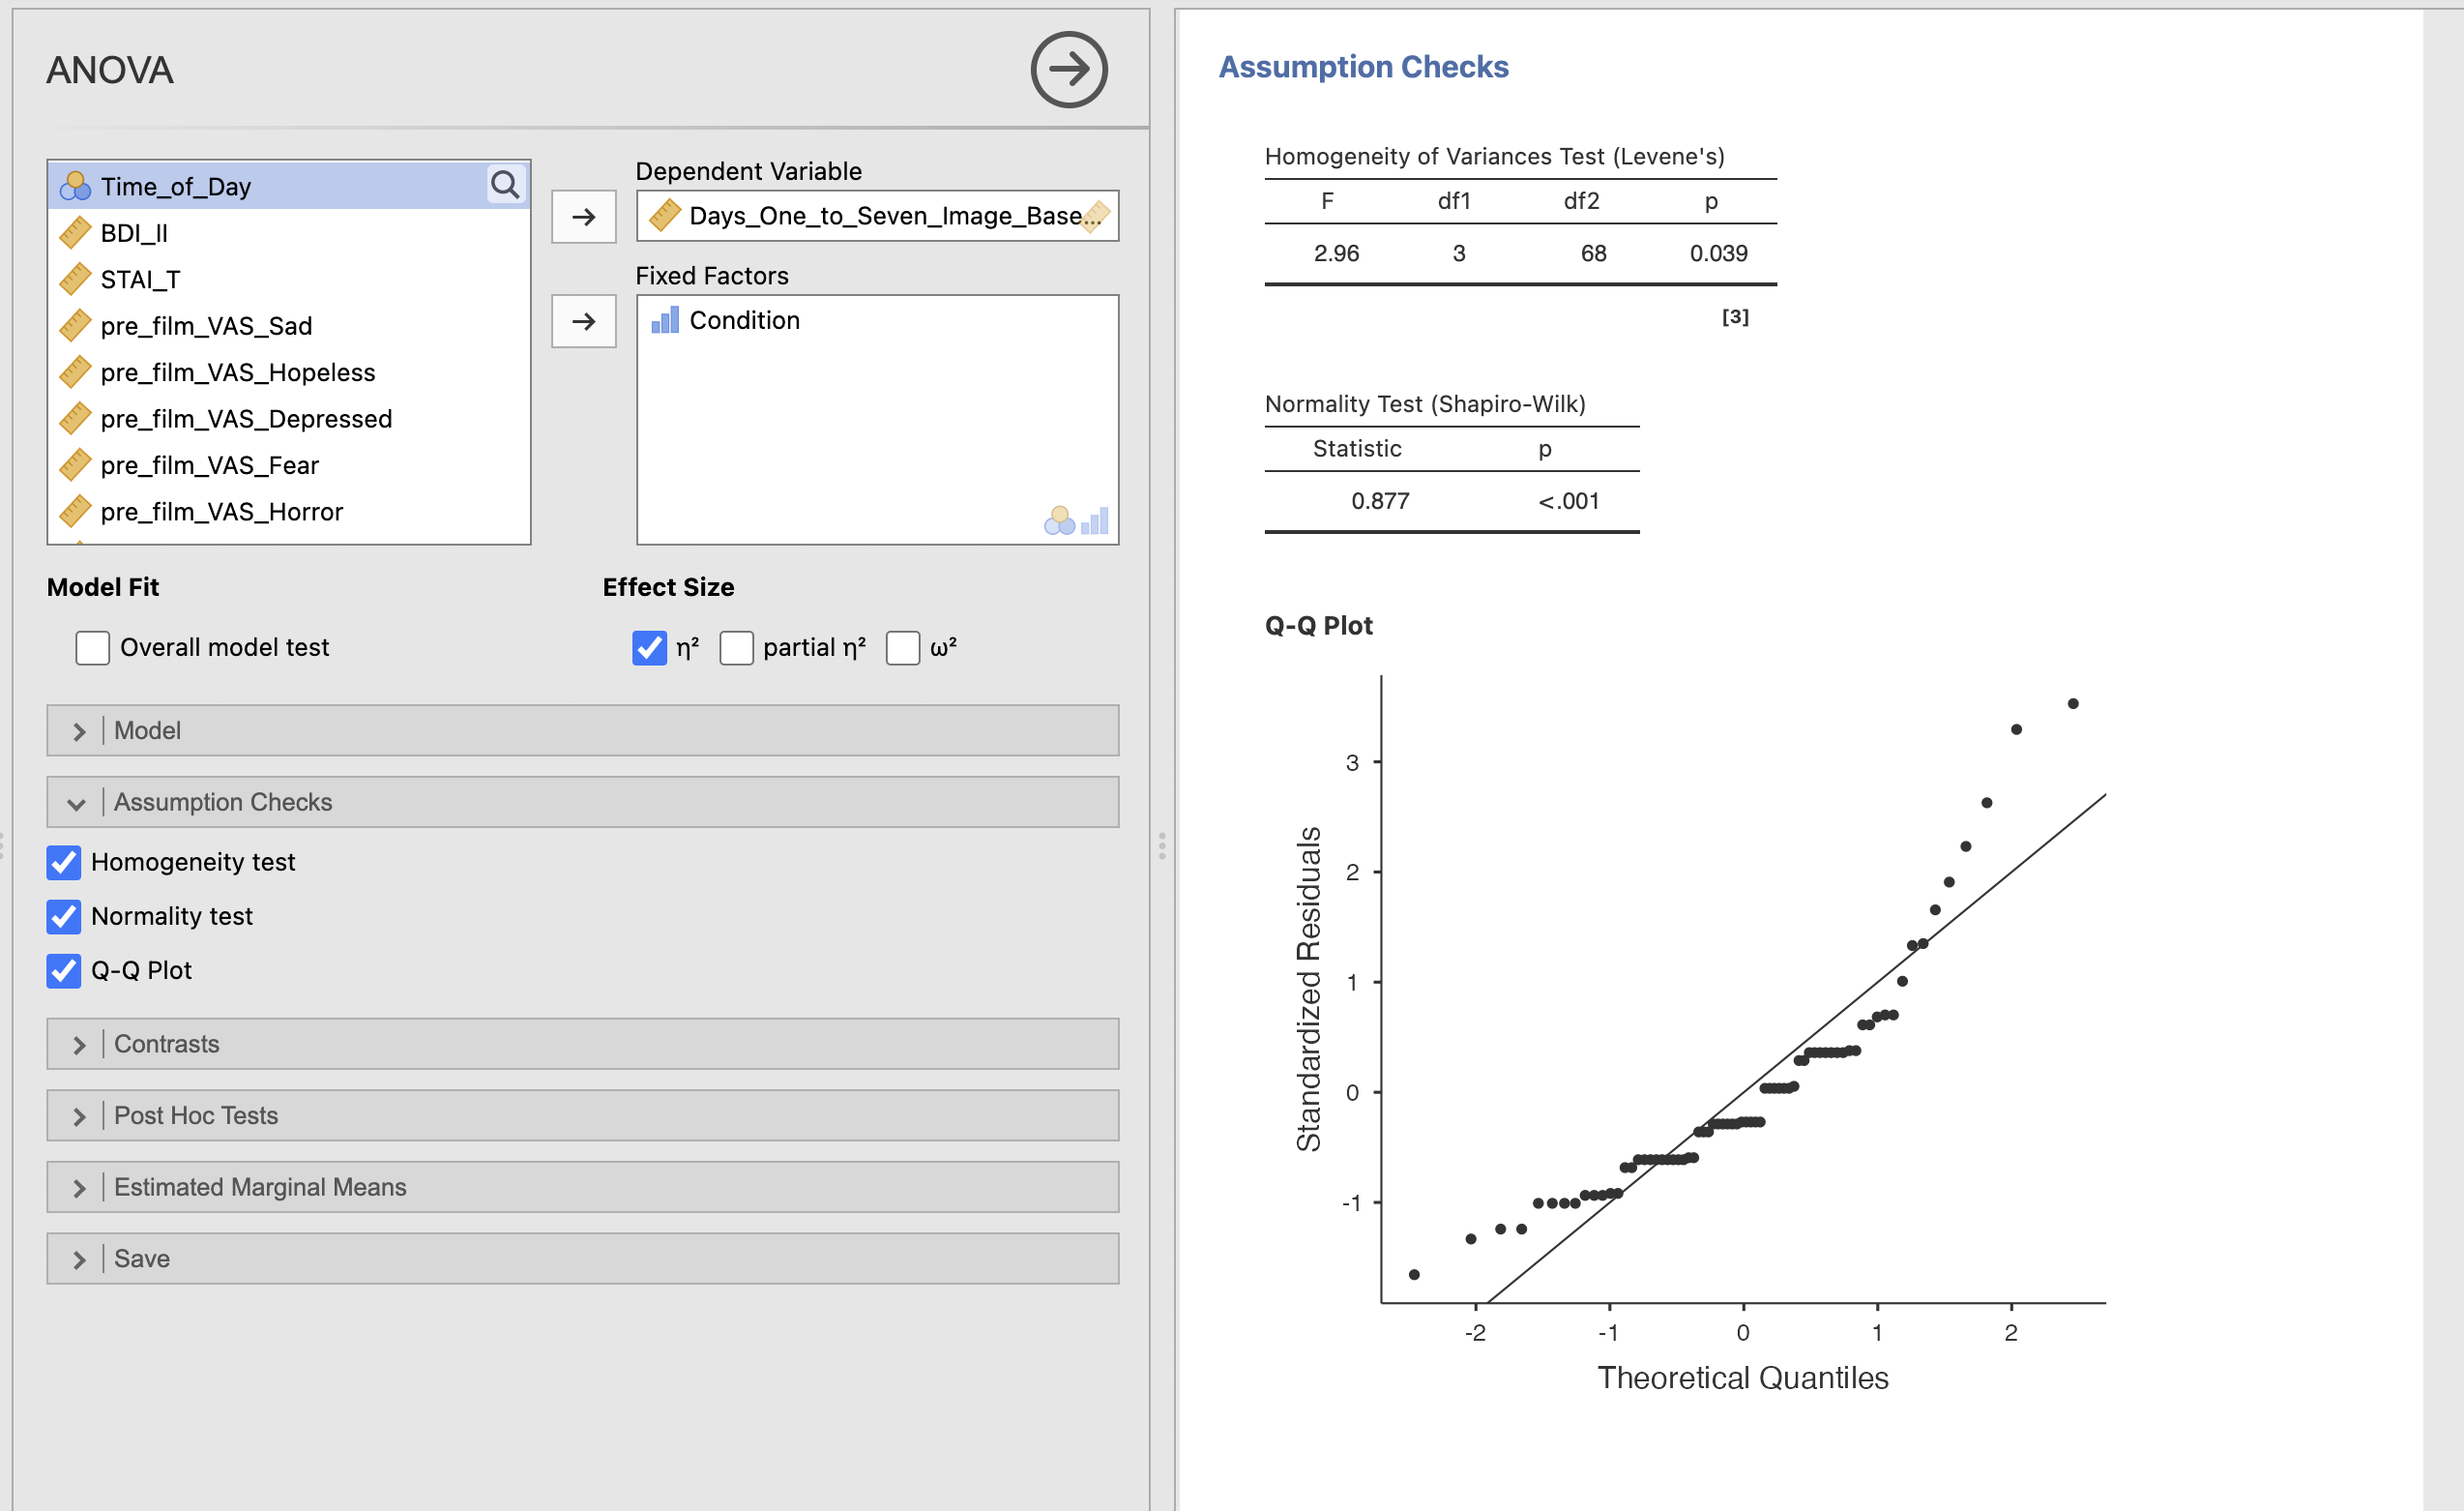Click the Normality Test (Shapiro-Wilk) table title

pyautogui.click(x=1425, y=404)
